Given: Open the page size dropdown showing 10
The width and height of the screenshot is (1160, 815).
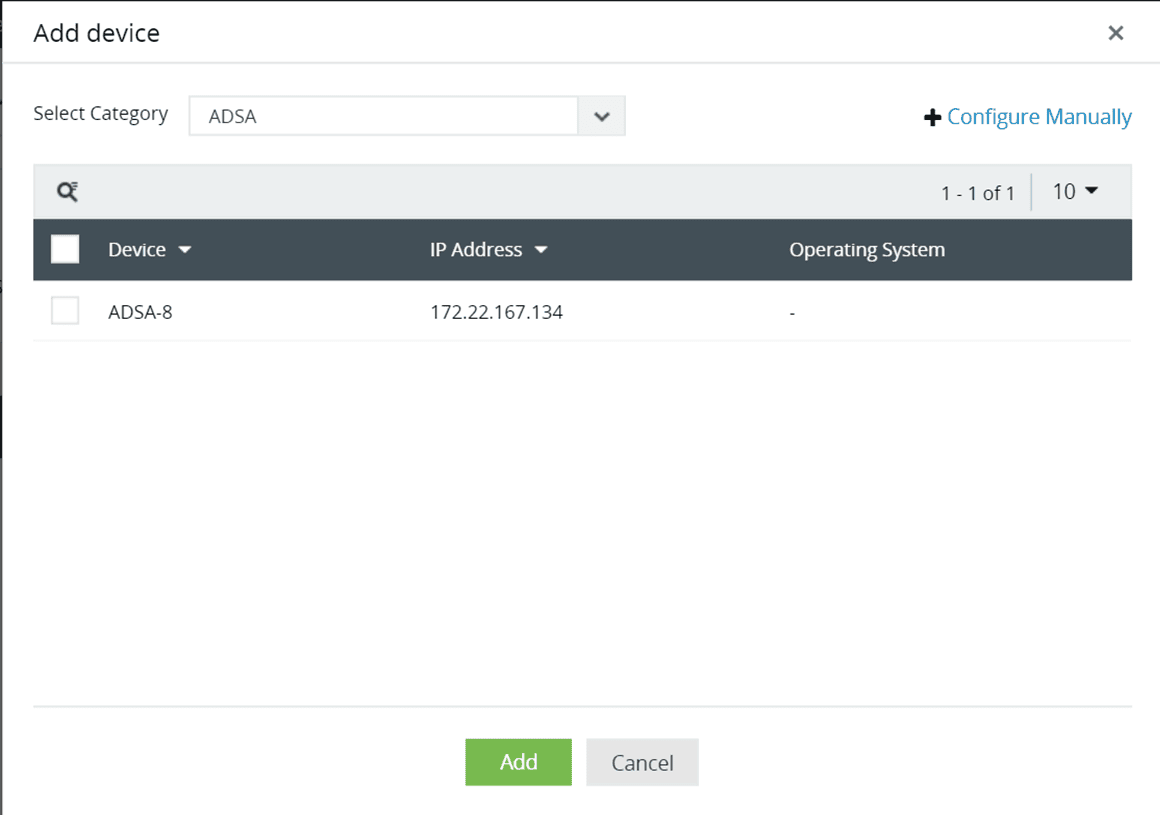Looking at the screenshot, I should pos(1076,191).
